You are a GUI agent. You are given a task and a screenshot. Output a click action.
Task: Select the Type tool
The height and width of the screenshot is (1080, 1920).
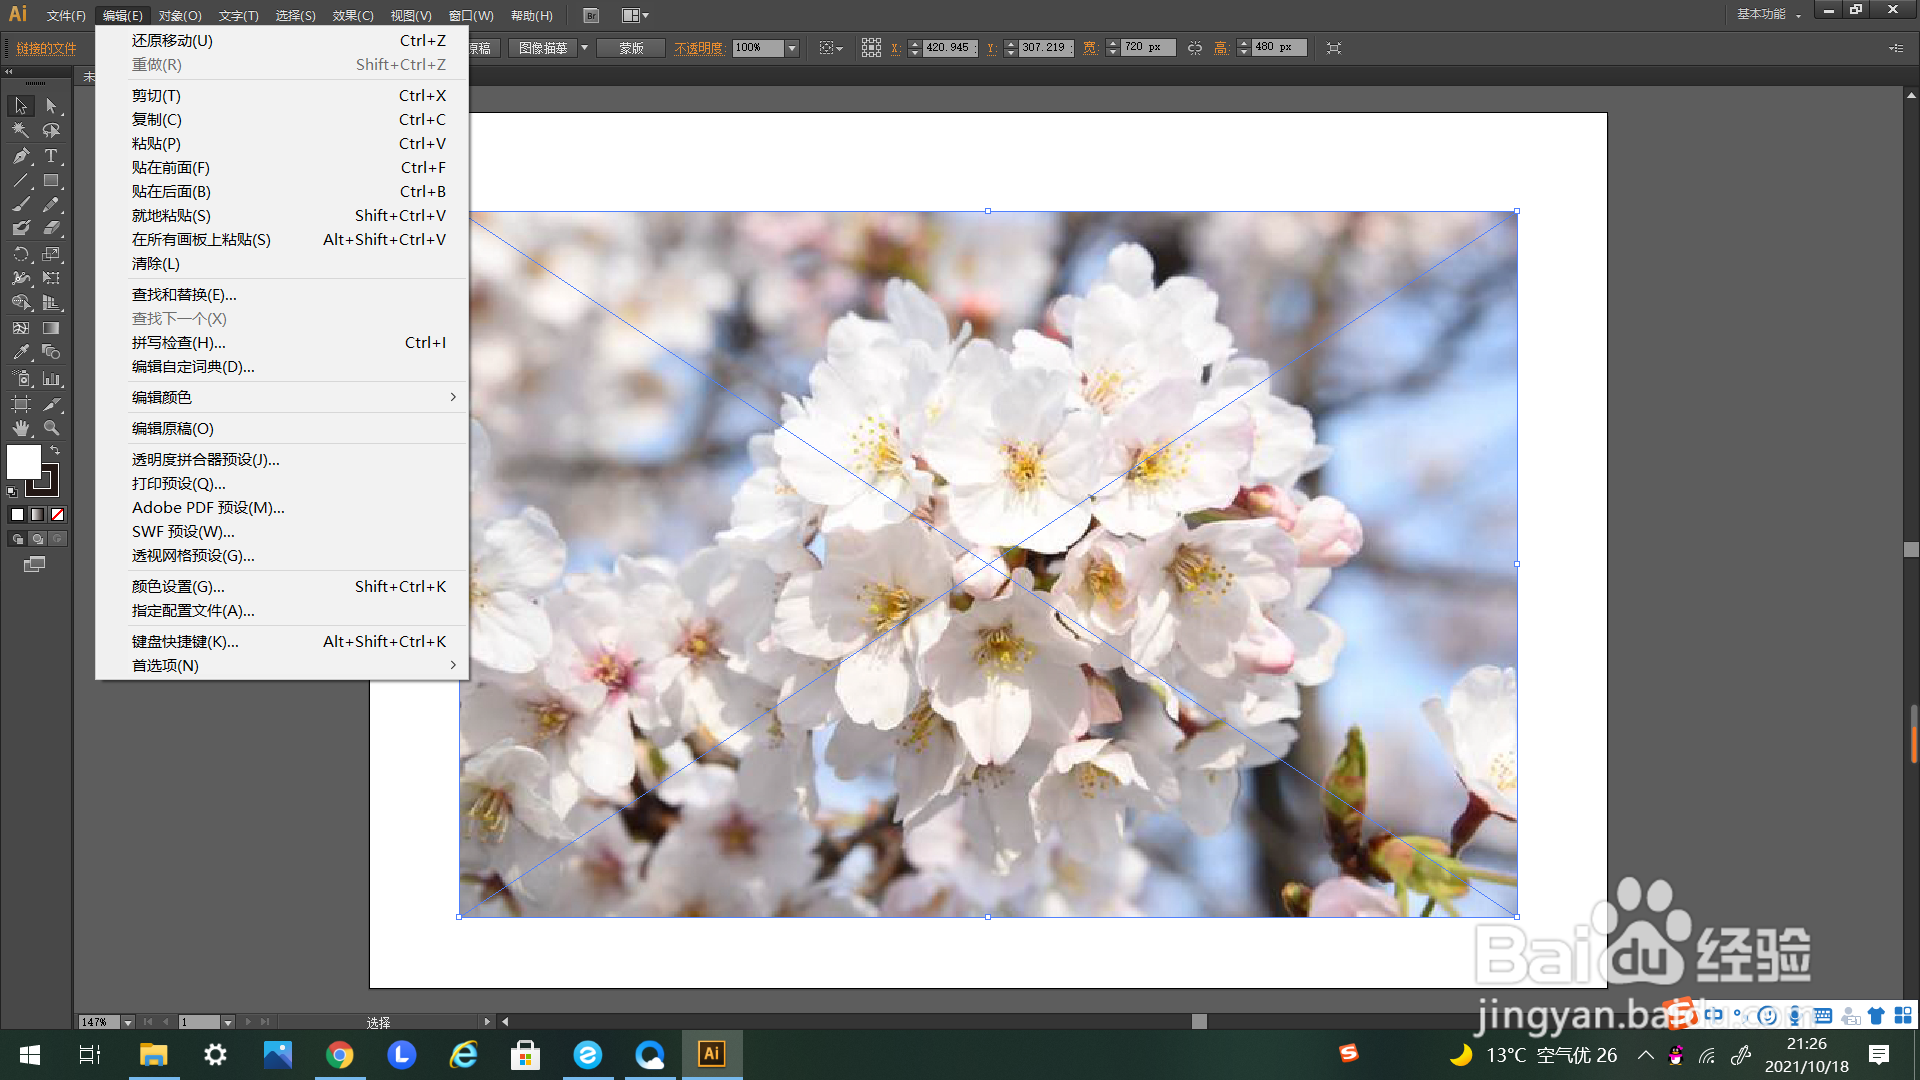[51, 156]
